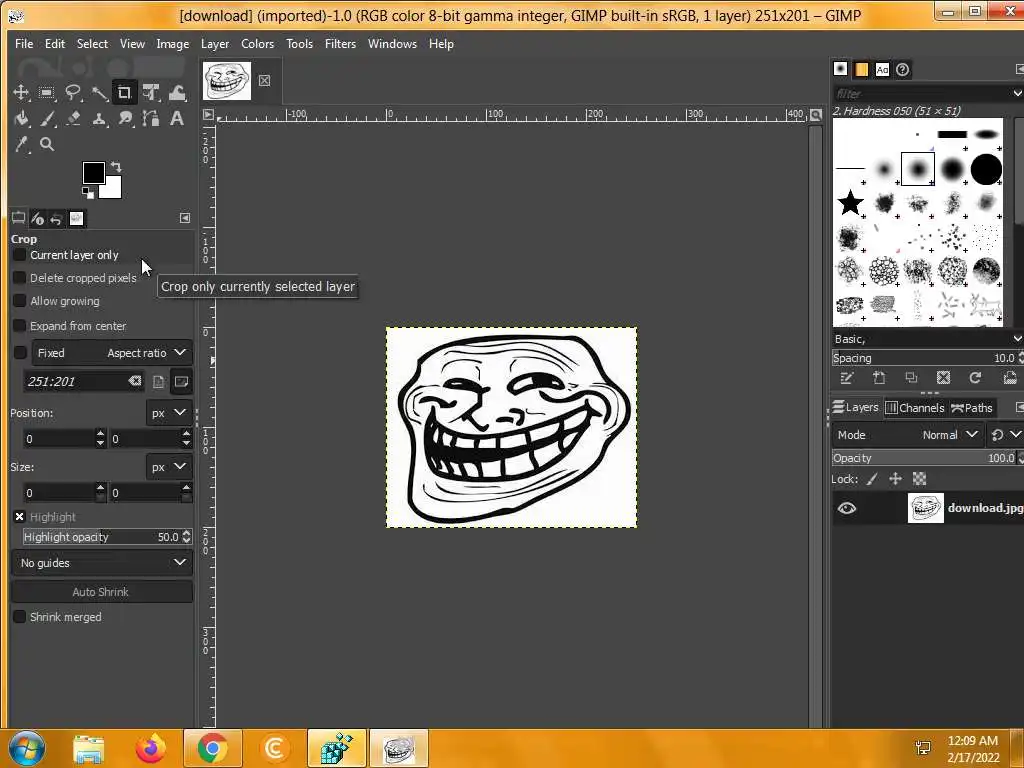The image size is (1024, 768).
Task: Select the Move tool
Action: pos(21,93)
